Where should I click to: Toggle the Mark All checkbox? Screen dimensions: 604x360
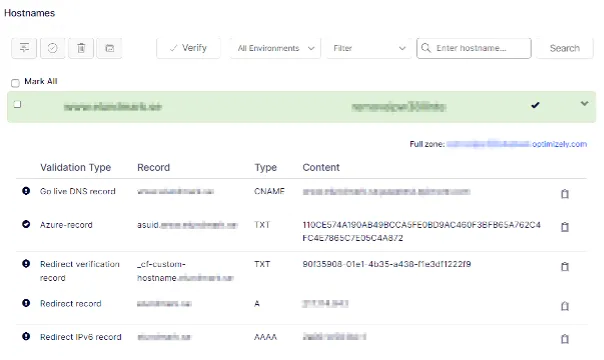[x=15, y=83]
